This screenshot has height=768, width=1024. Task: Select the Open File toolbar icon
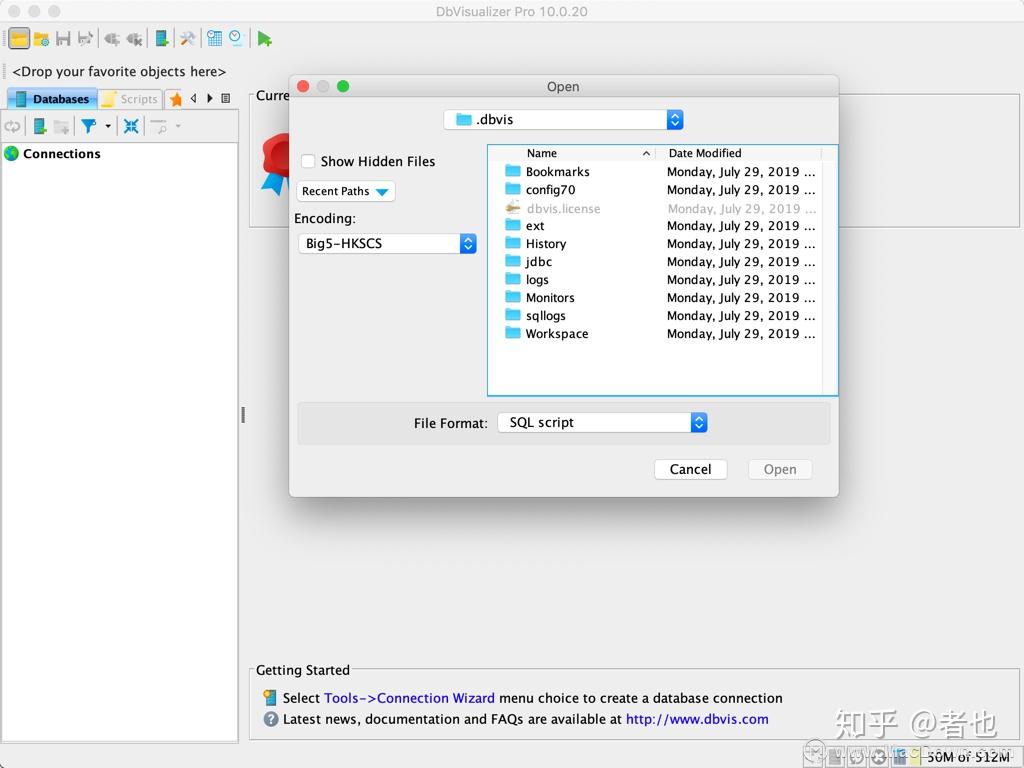point(19,38)
